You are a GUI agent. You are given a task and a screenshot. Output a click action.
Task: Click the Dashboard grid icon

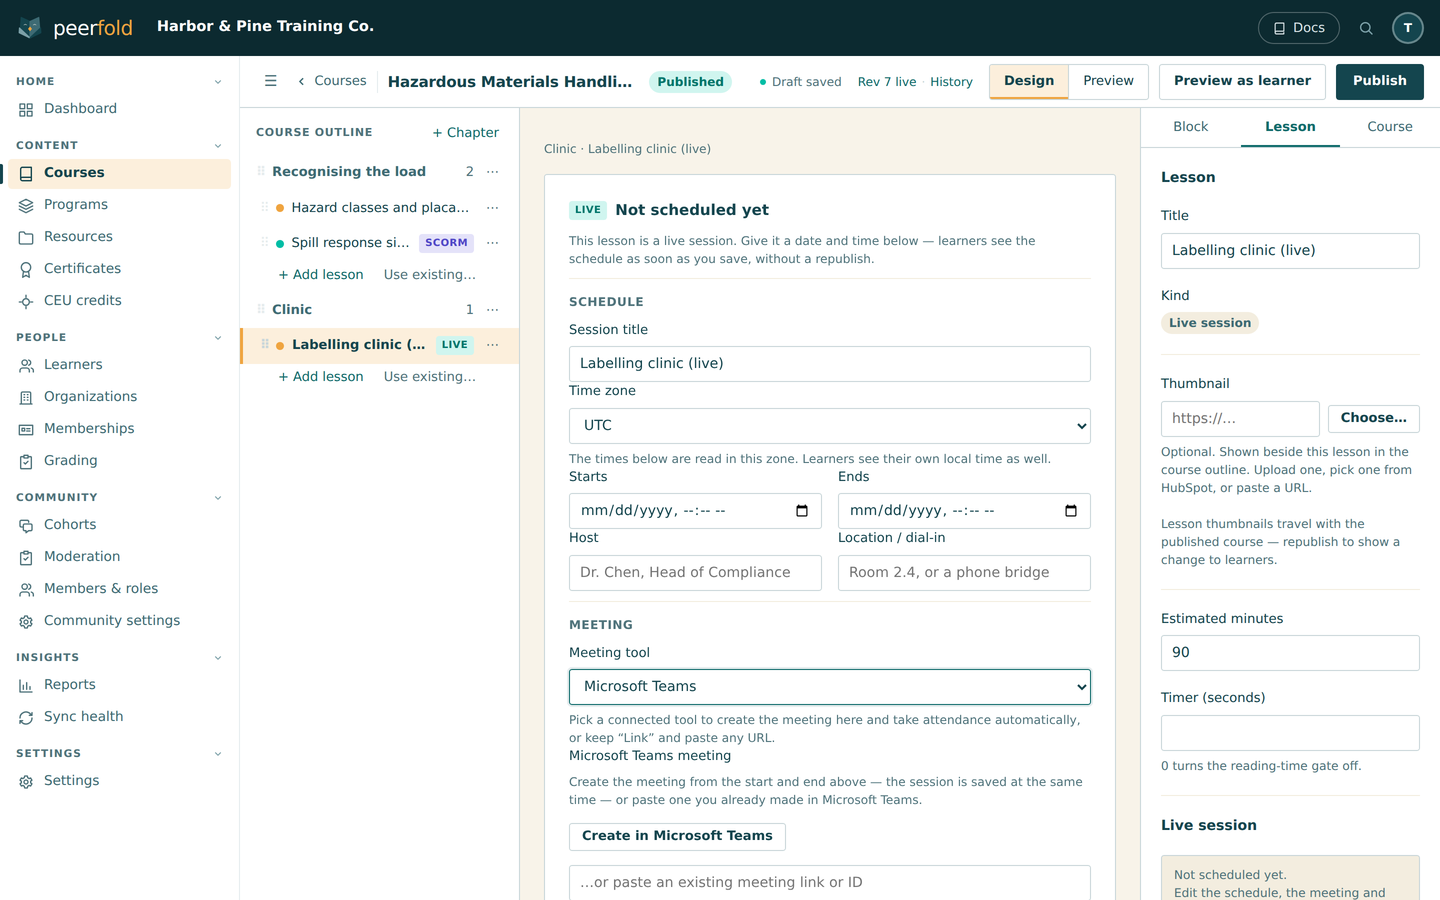[26, 109]
